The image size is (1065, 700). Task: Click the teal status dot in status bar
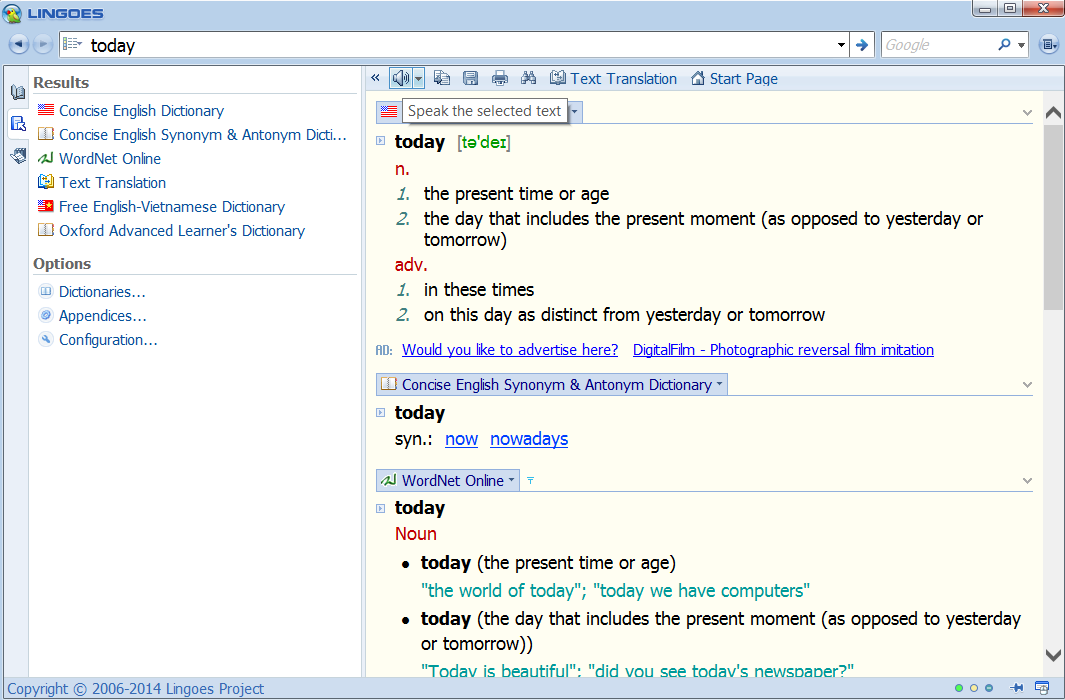point(989,688)
